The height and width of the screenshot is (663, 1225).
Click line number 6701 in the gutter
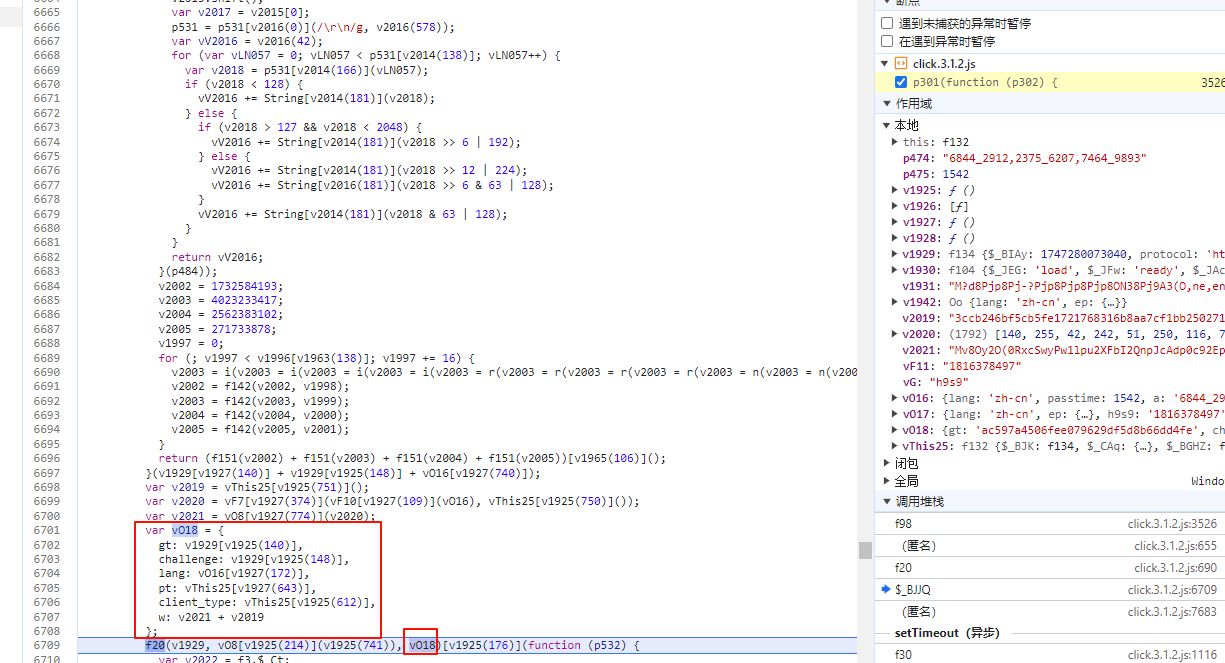(x=46, y=530)
